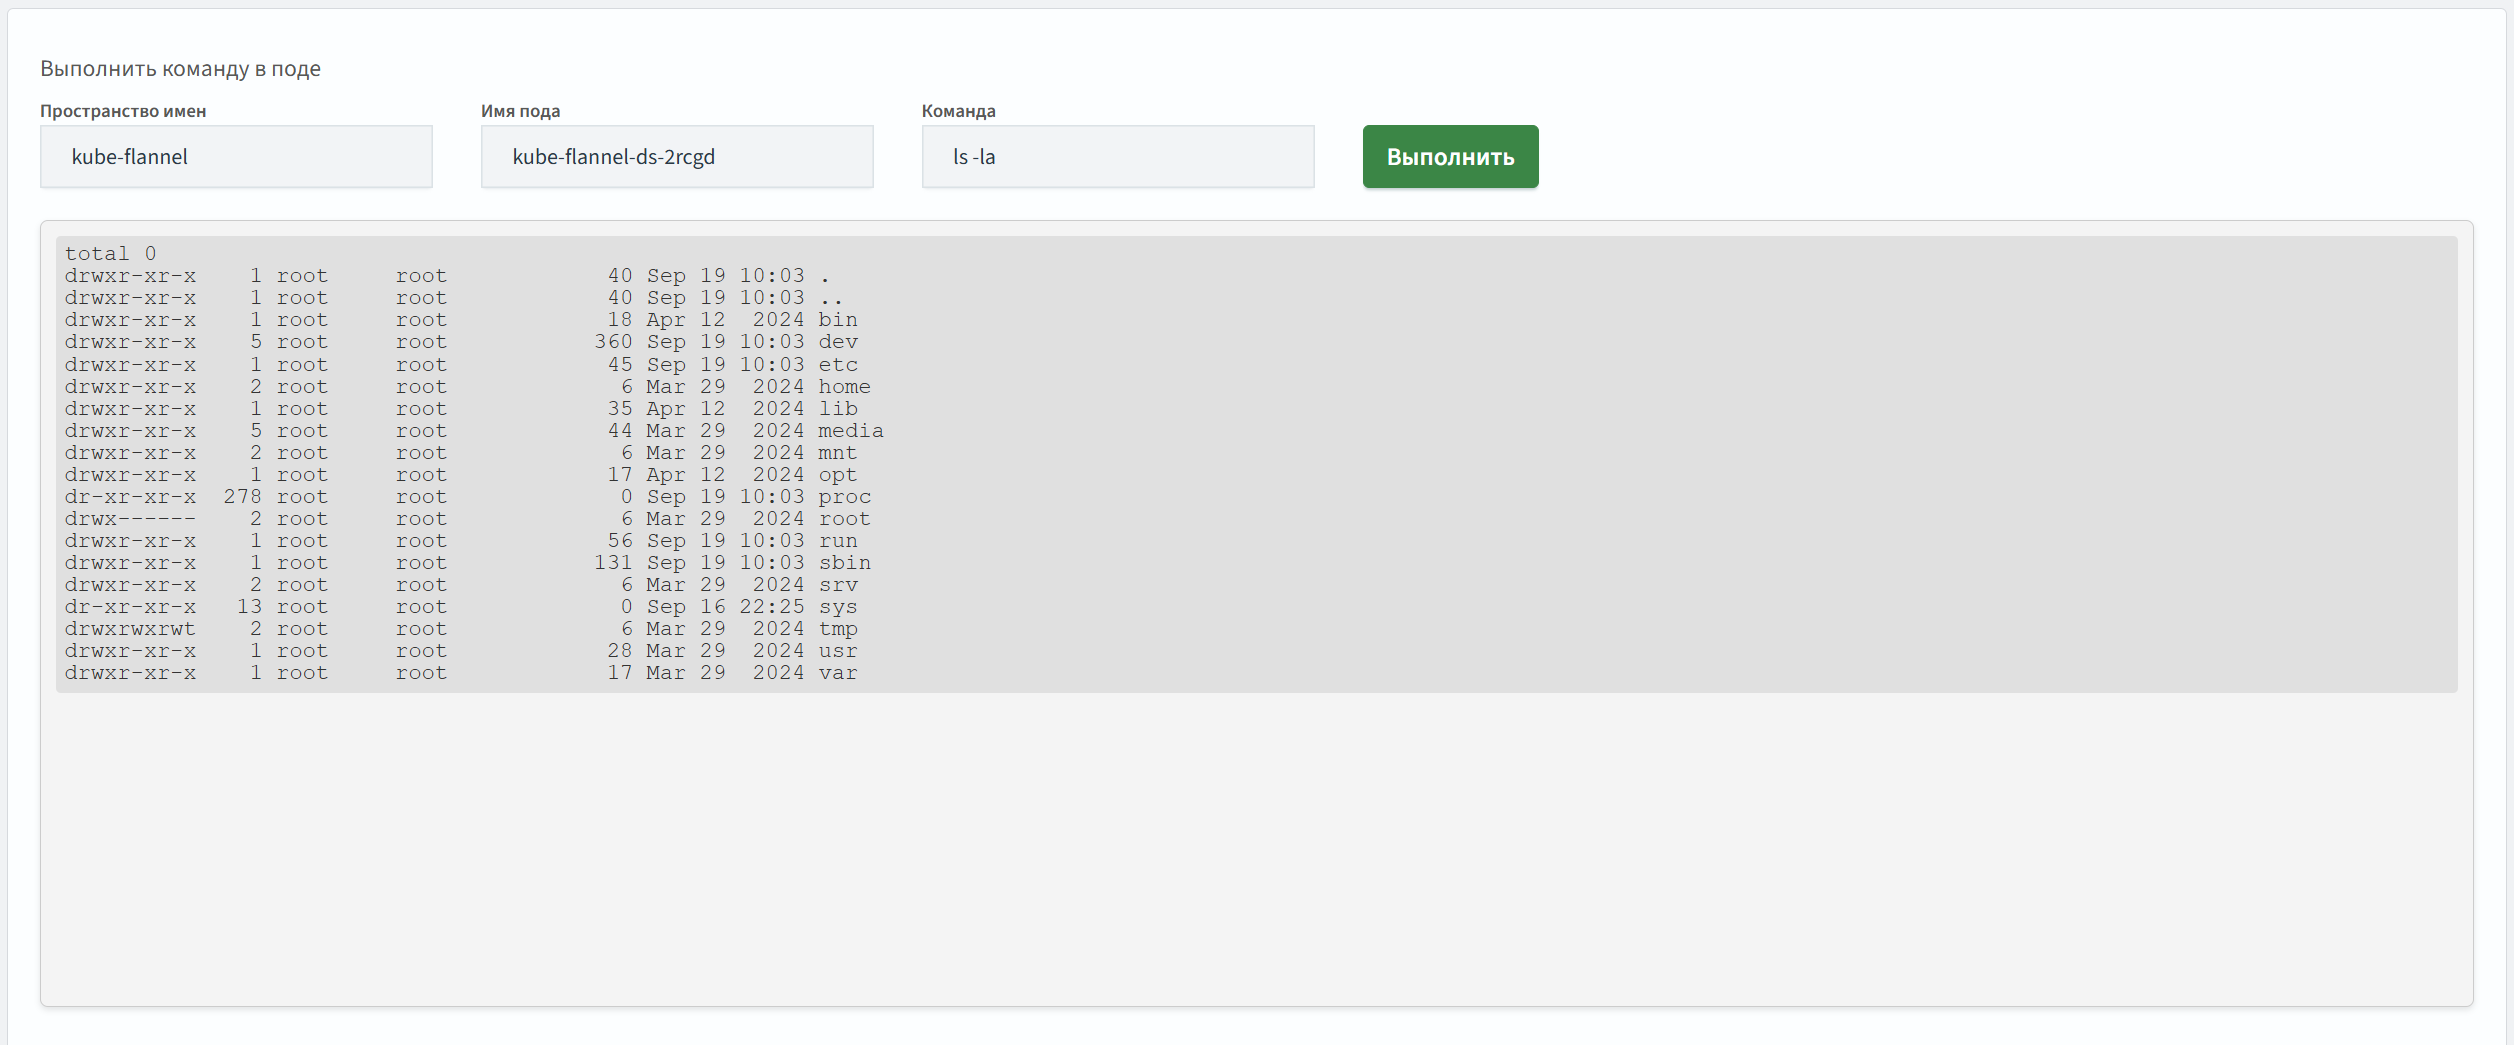Click the Команда label
This screenshot has width=2514, height=1045.
[x=958, y=111]
